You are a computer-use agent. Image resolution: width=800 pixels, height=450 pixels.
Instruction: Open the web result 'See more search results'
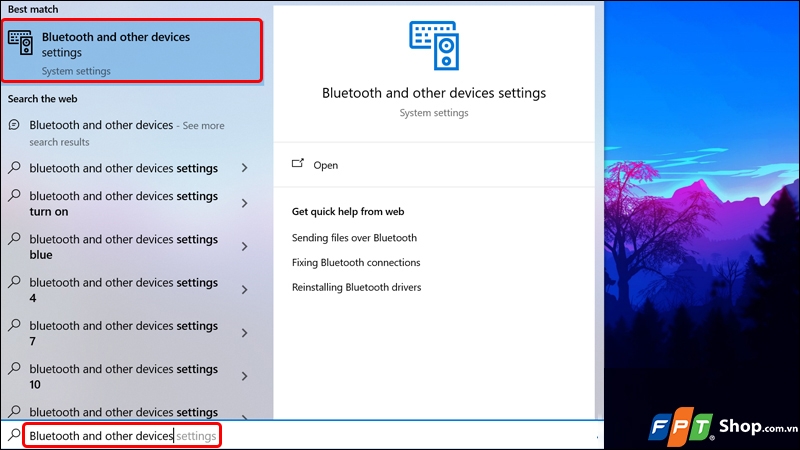[127, 133]
